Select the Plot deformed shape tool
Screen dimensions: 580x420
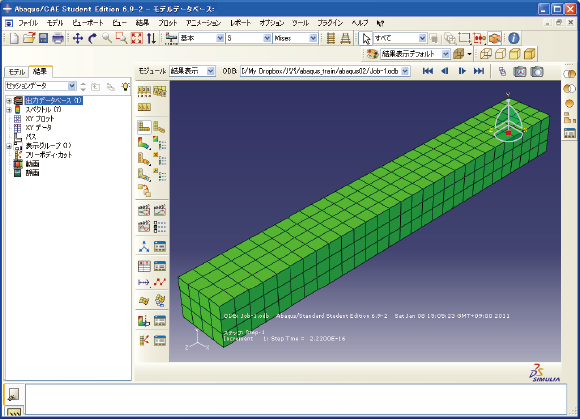pyautogui.click(x=160, y=127)
